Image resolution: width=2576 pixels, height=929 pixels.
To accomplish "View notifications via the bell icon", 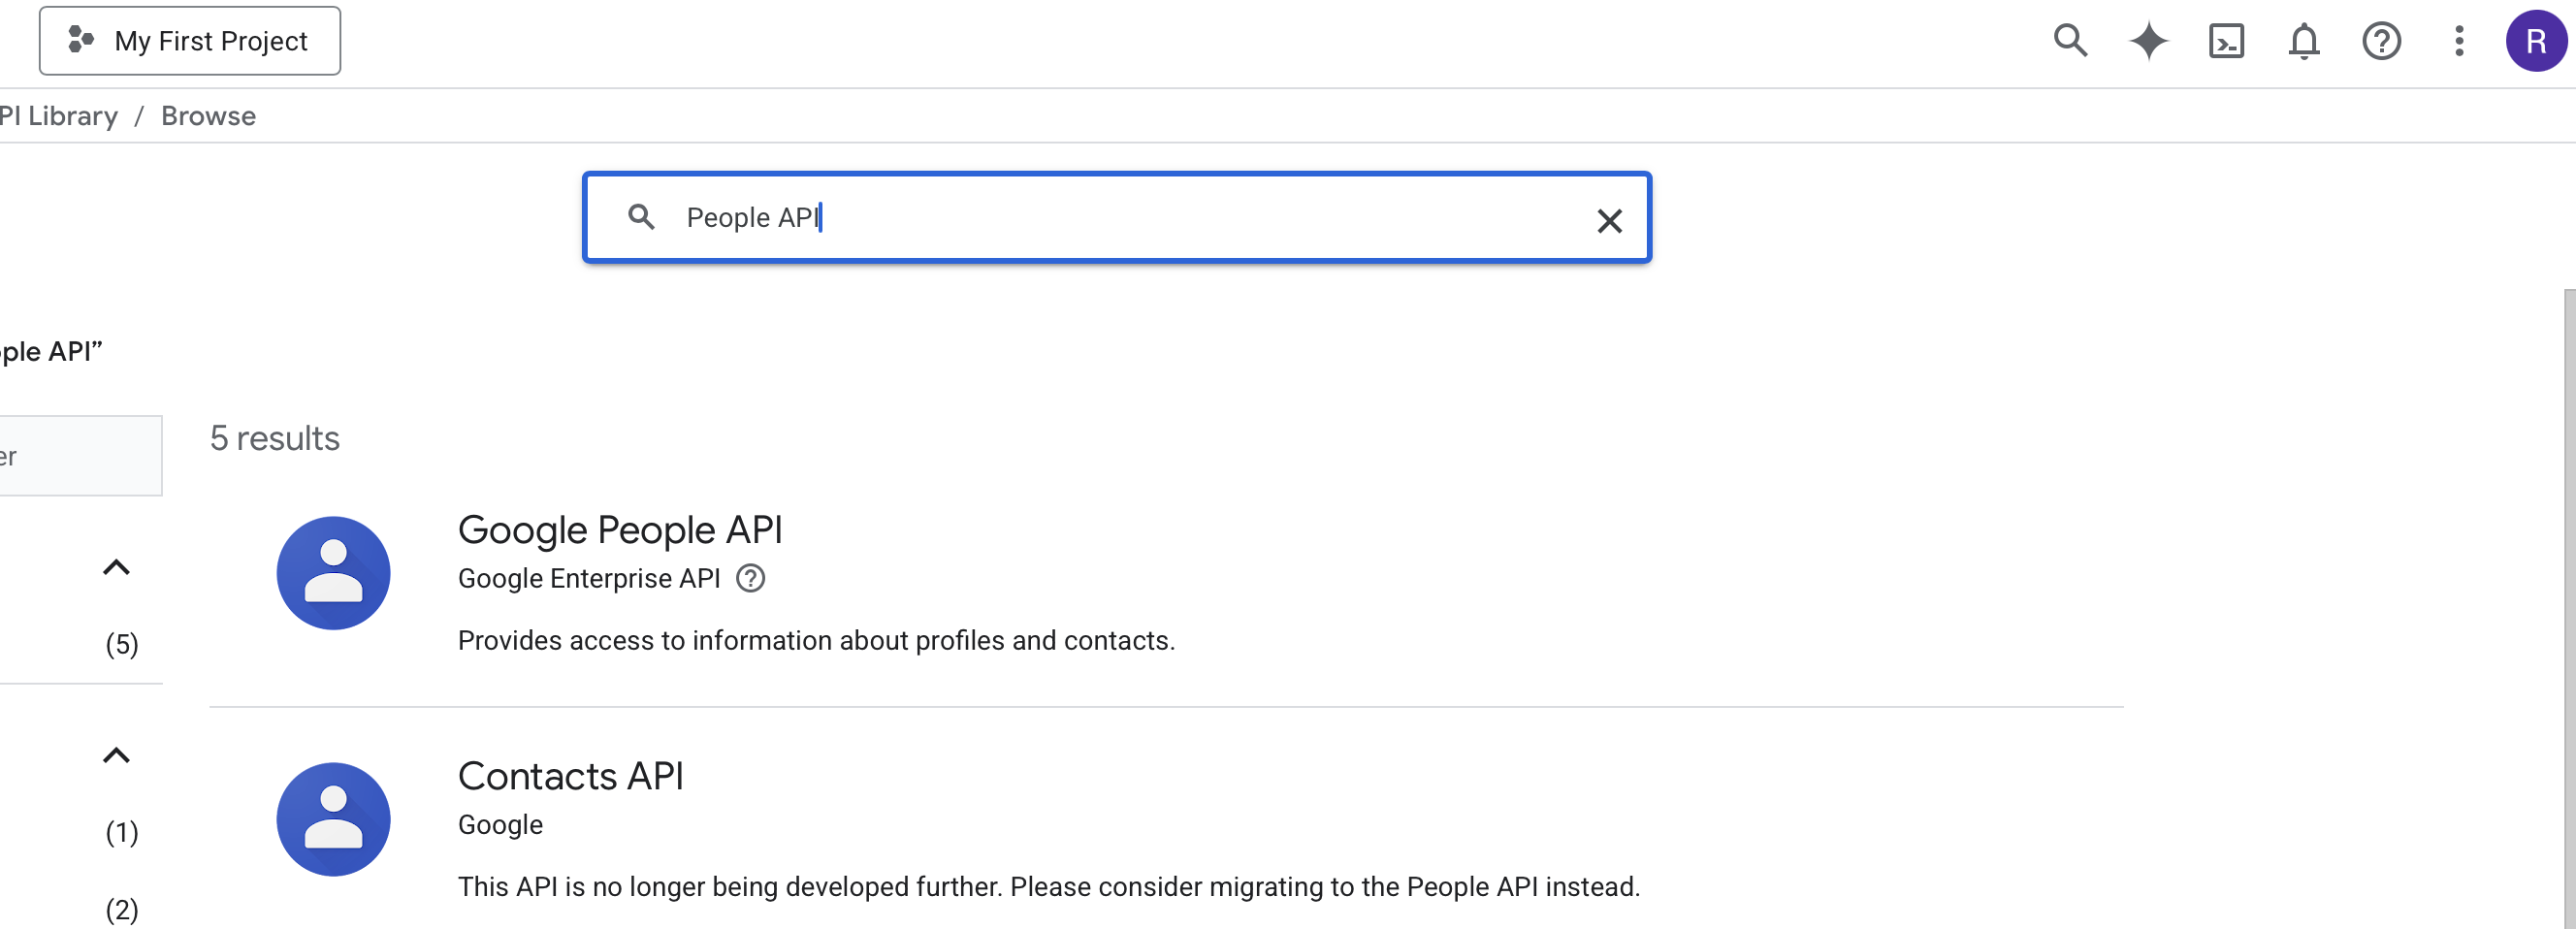I will (x=2303, y=41).
